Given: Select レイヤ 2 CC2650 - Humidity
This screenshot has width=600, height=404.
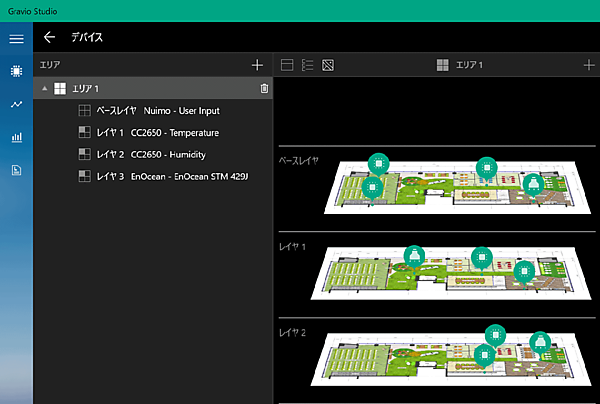Looking at the screenshot, I should [150, 155].
